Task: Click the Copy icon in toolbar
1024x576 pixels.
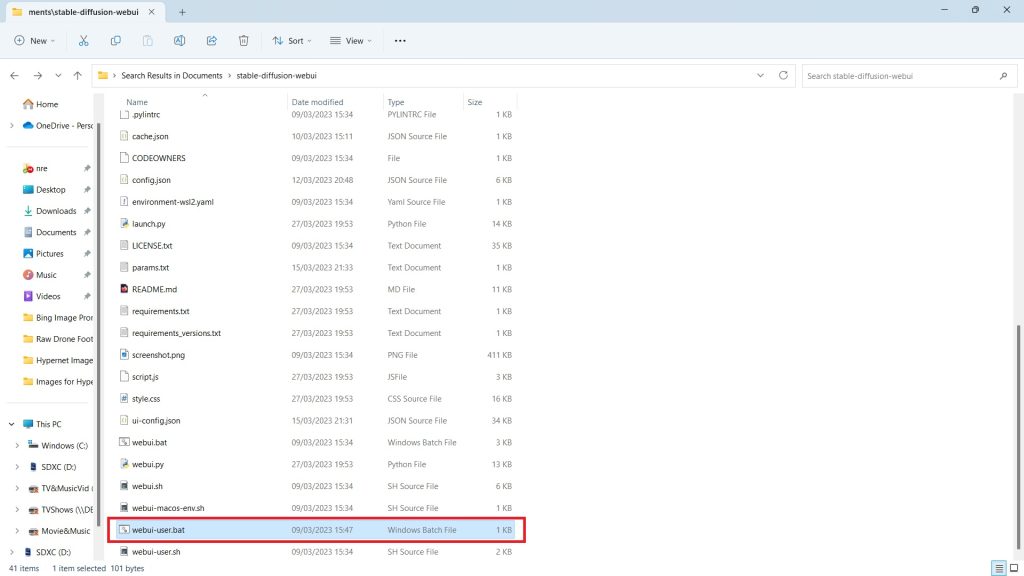Action: coord(116,41)
